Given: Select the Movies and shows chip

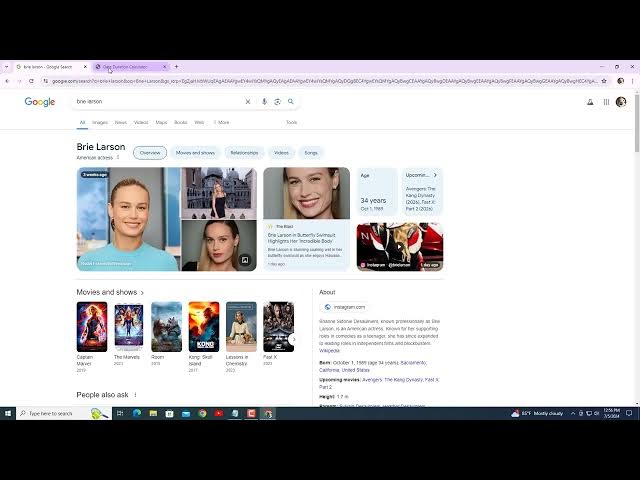Looking at the screenshot, I should (195, 153).
